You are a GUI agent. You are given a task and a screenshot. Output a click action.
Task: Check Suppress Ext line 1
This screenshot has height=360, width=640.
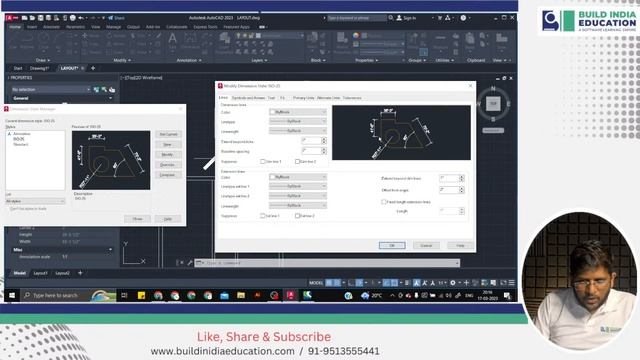[262, 216]
